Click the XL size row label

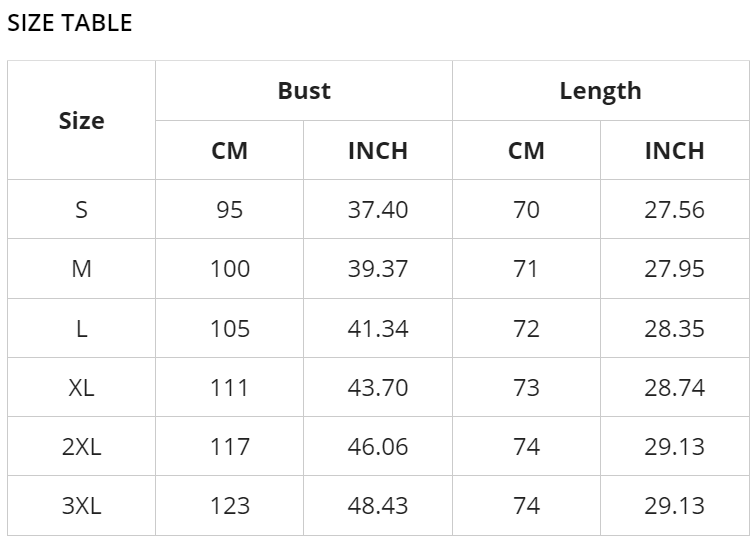tap(82, 387)
